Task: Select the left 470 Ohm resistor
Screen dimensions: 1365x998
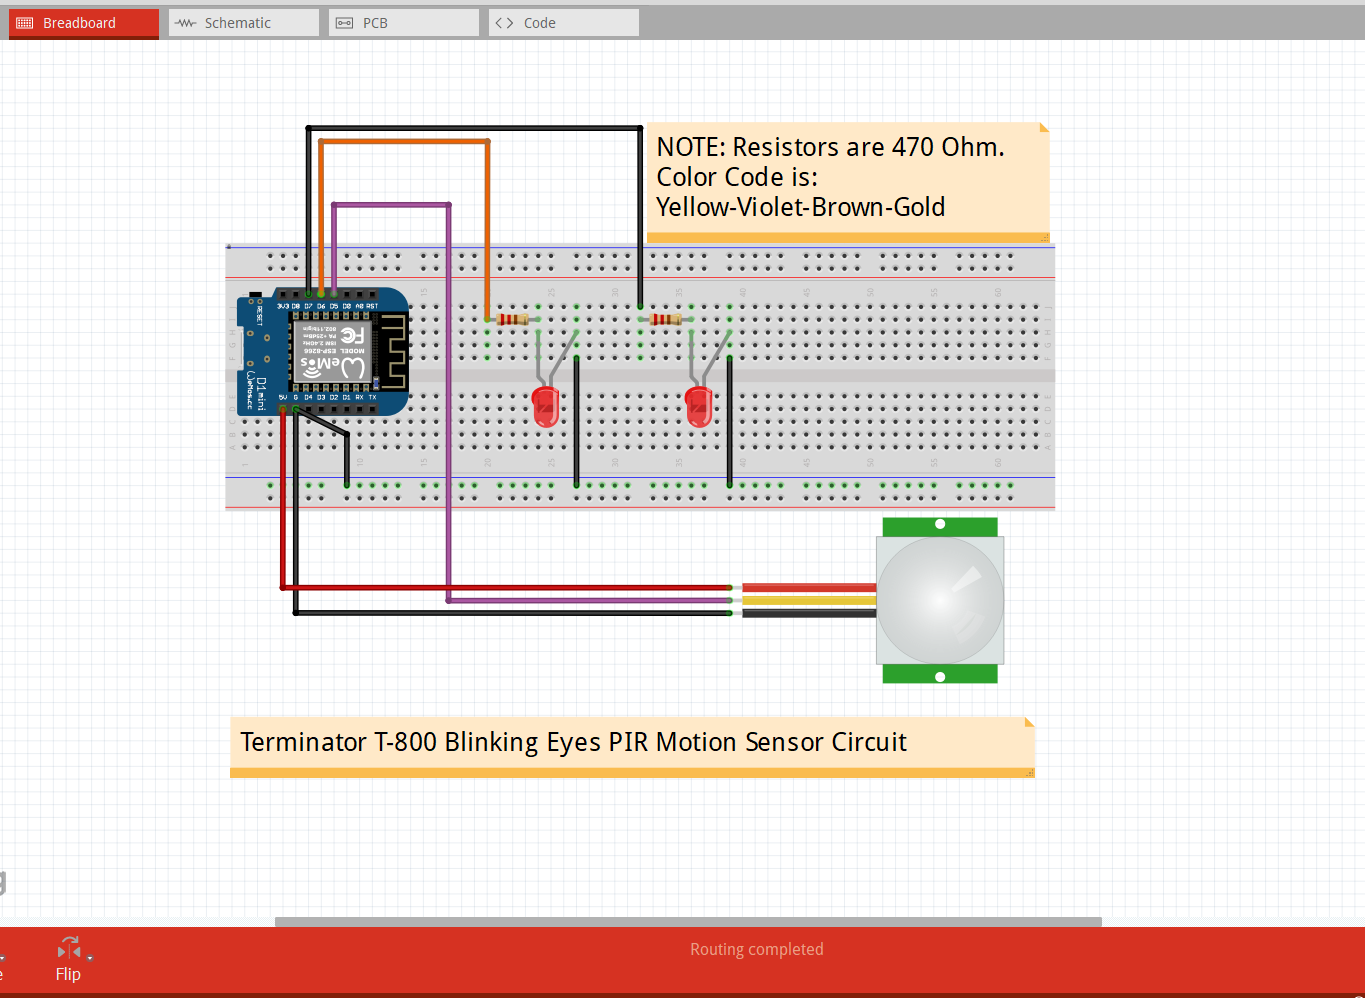Action: (511, 320)
